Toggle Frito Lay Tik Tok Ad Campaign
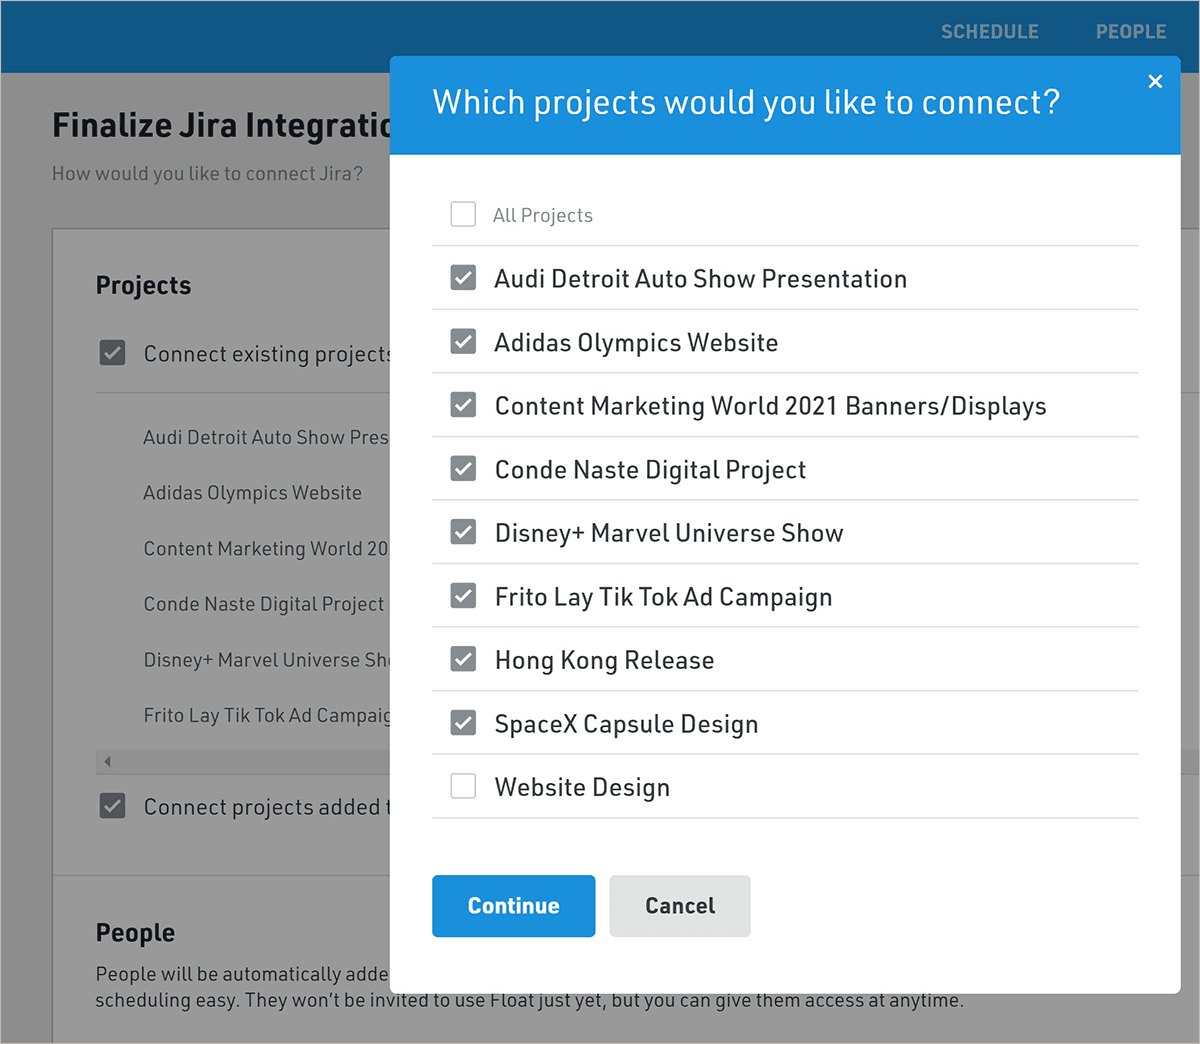This screenshot has height=1044, width=1200. coord(463,596)
